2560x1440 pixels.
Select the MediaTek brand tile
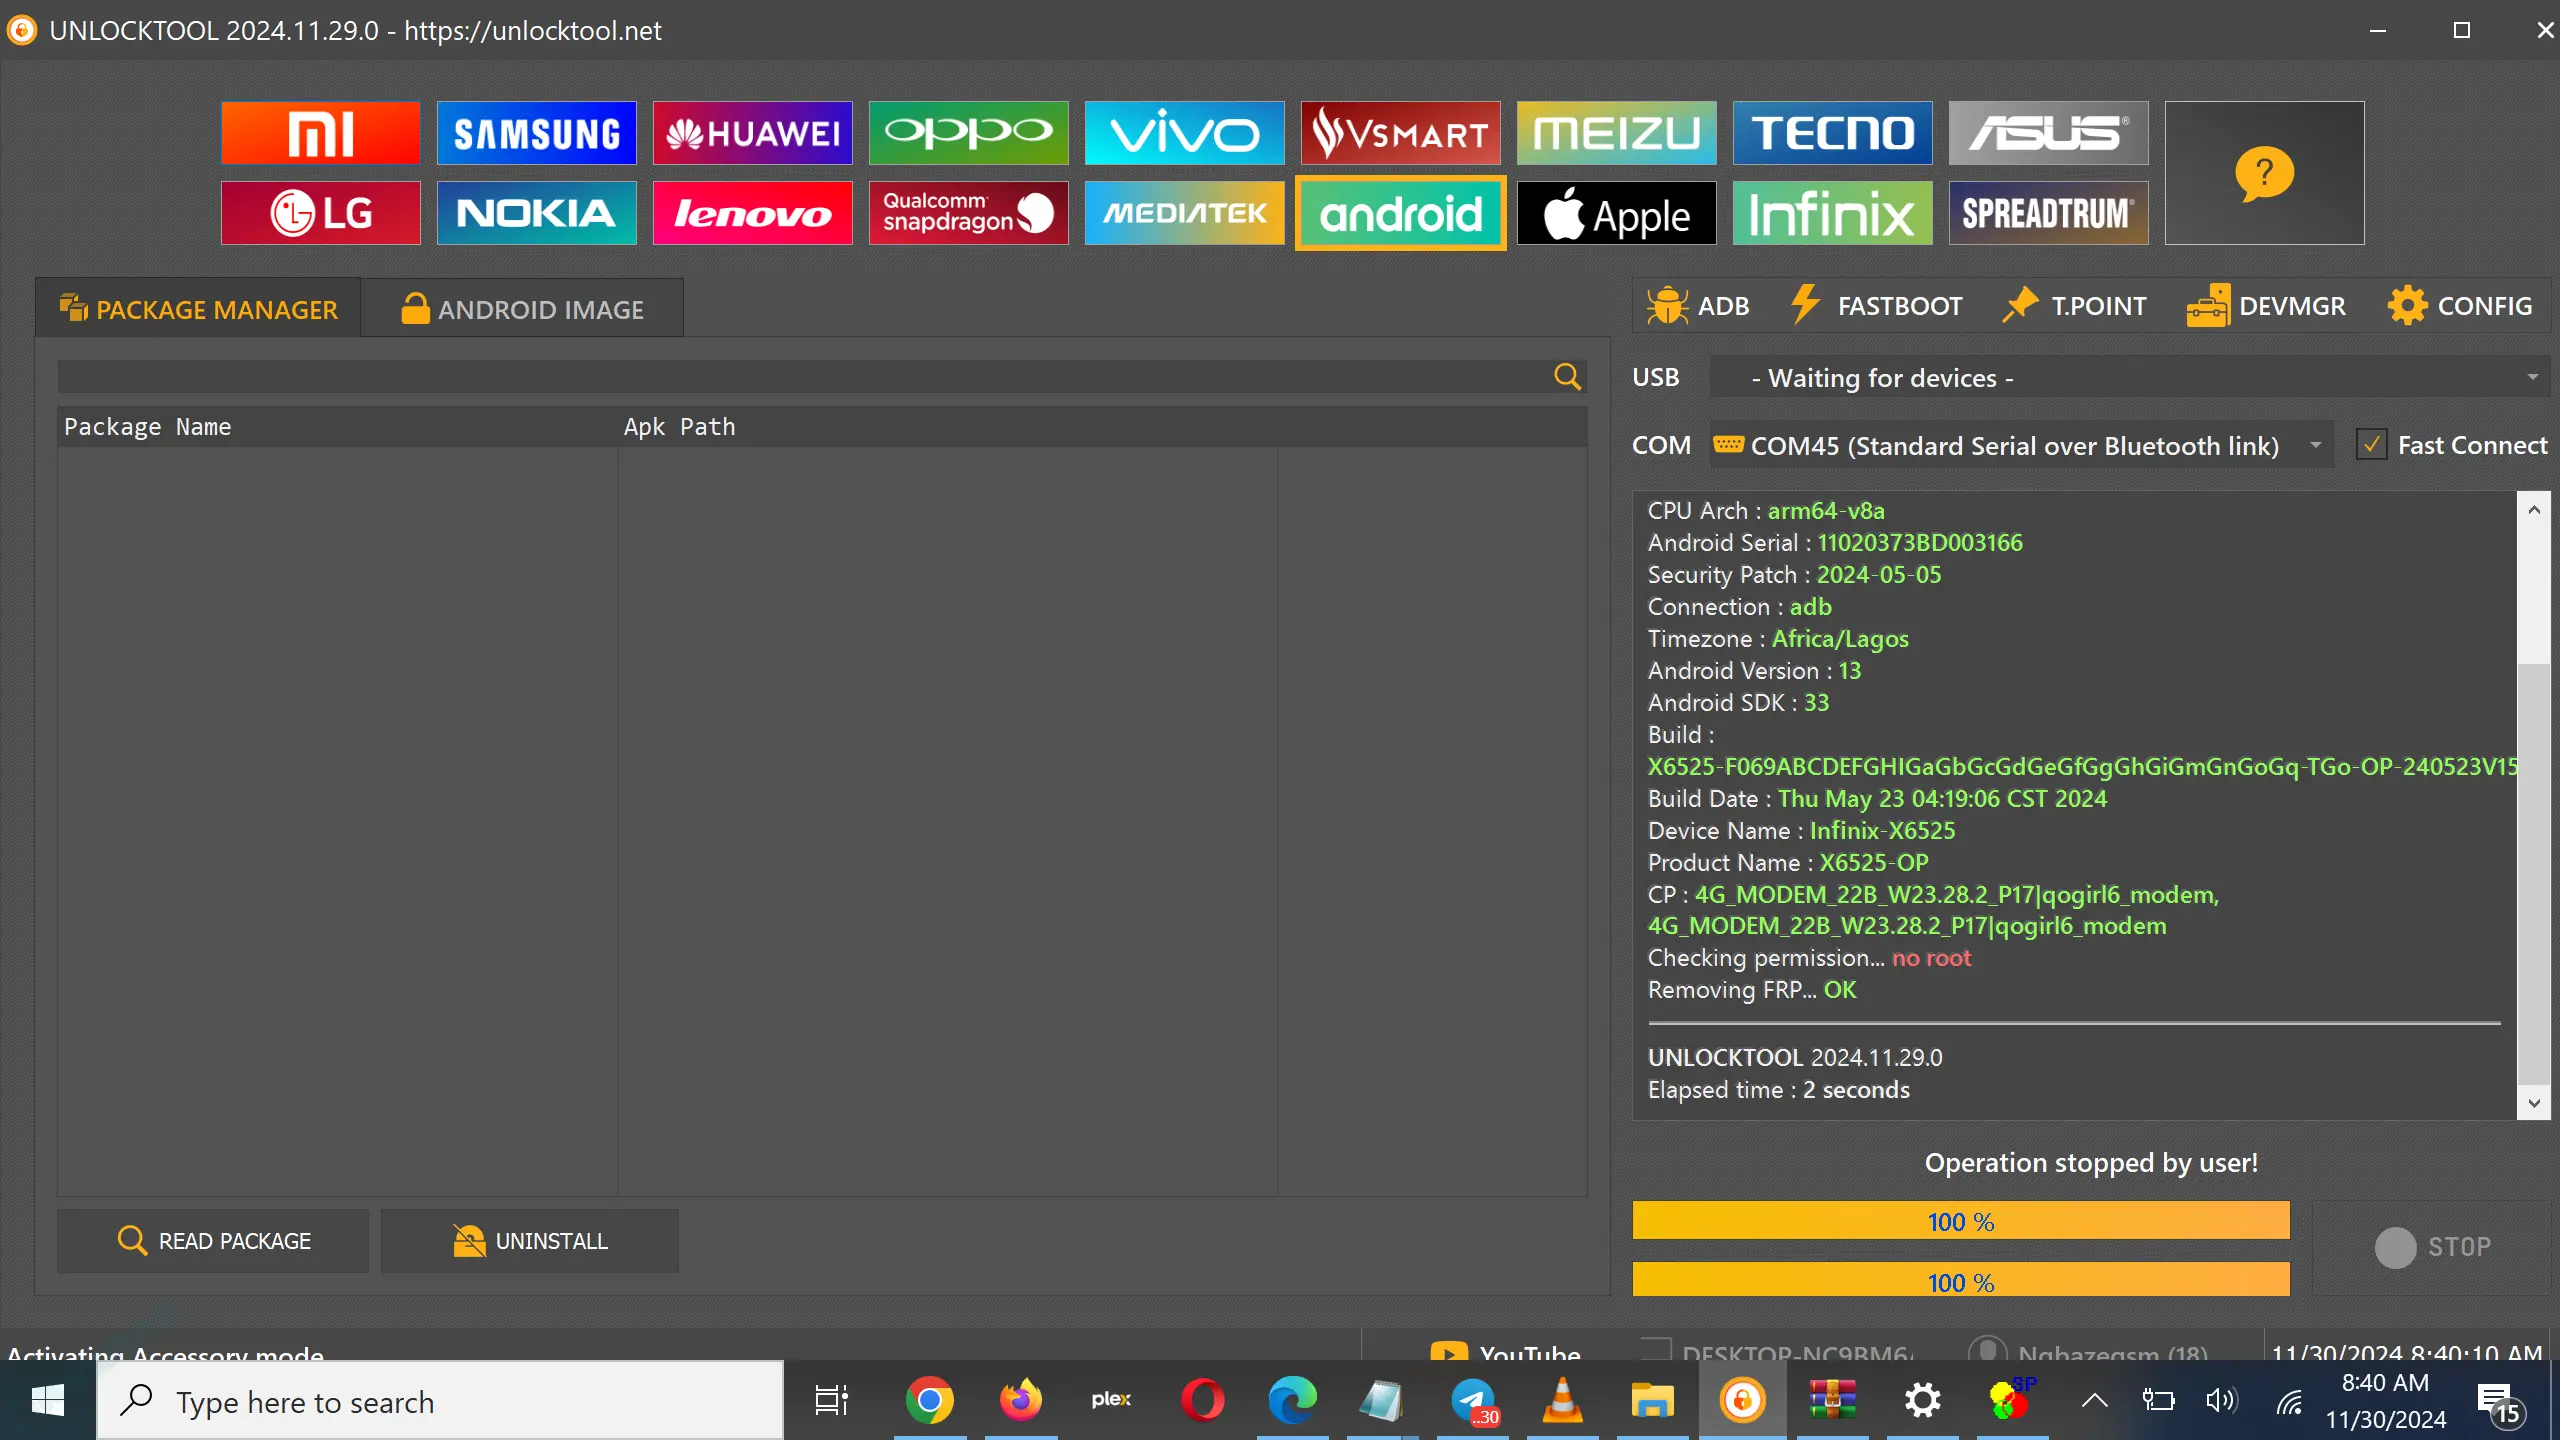(1184, 213)
